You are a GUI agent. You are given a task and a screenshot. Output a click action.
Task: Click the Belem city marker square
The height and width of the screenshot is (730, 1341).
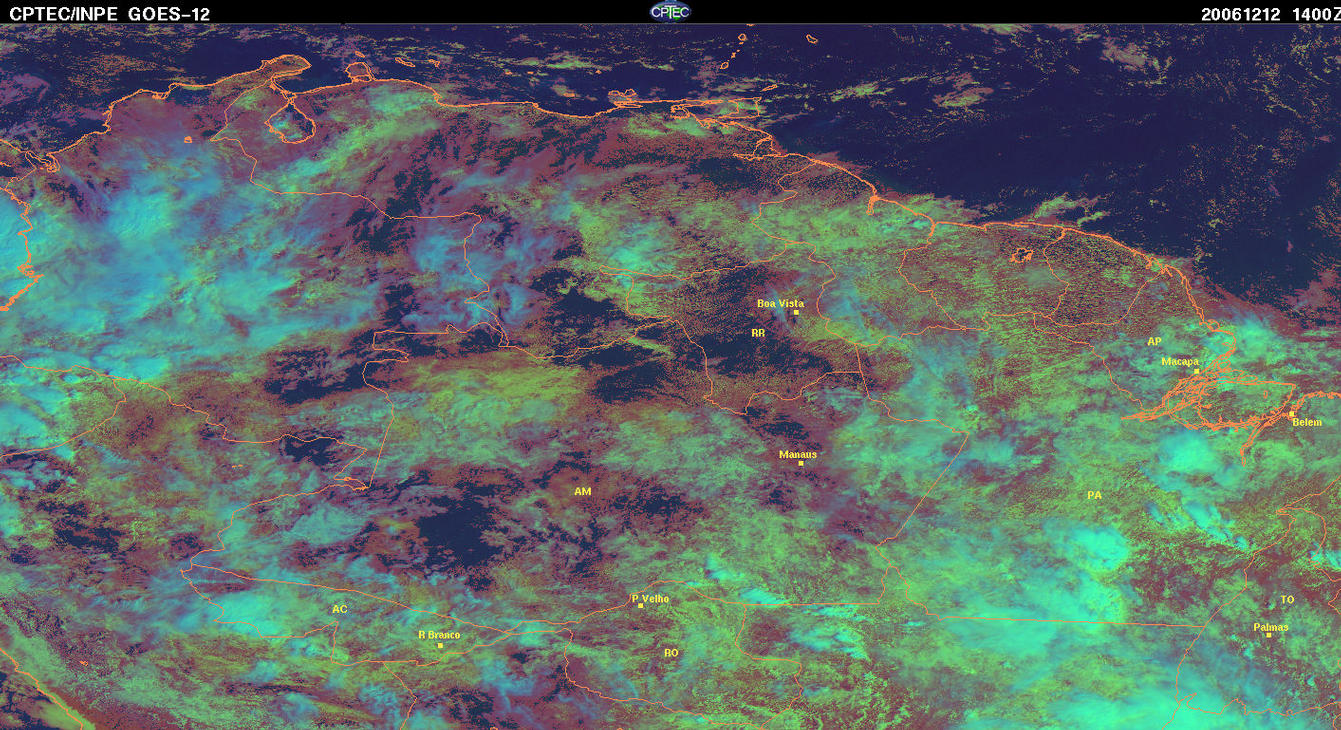(x=1291, y=413)
